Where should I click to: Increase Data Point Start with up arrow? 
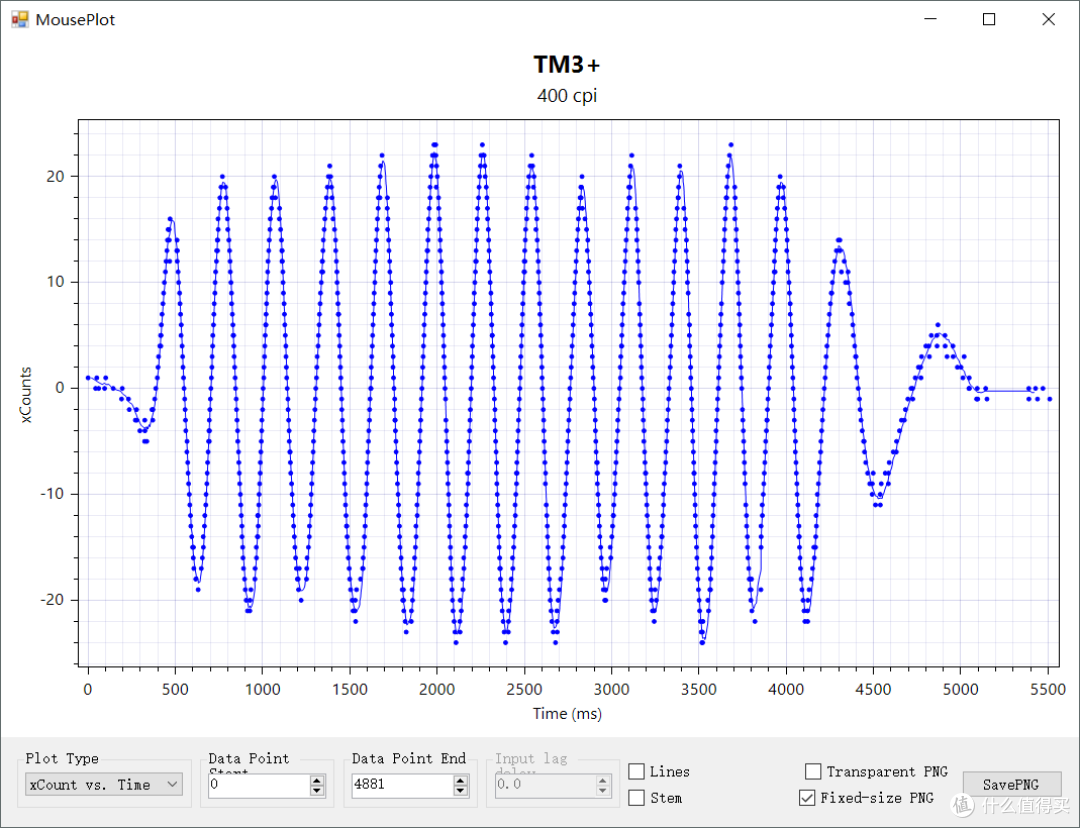(317, 780)
